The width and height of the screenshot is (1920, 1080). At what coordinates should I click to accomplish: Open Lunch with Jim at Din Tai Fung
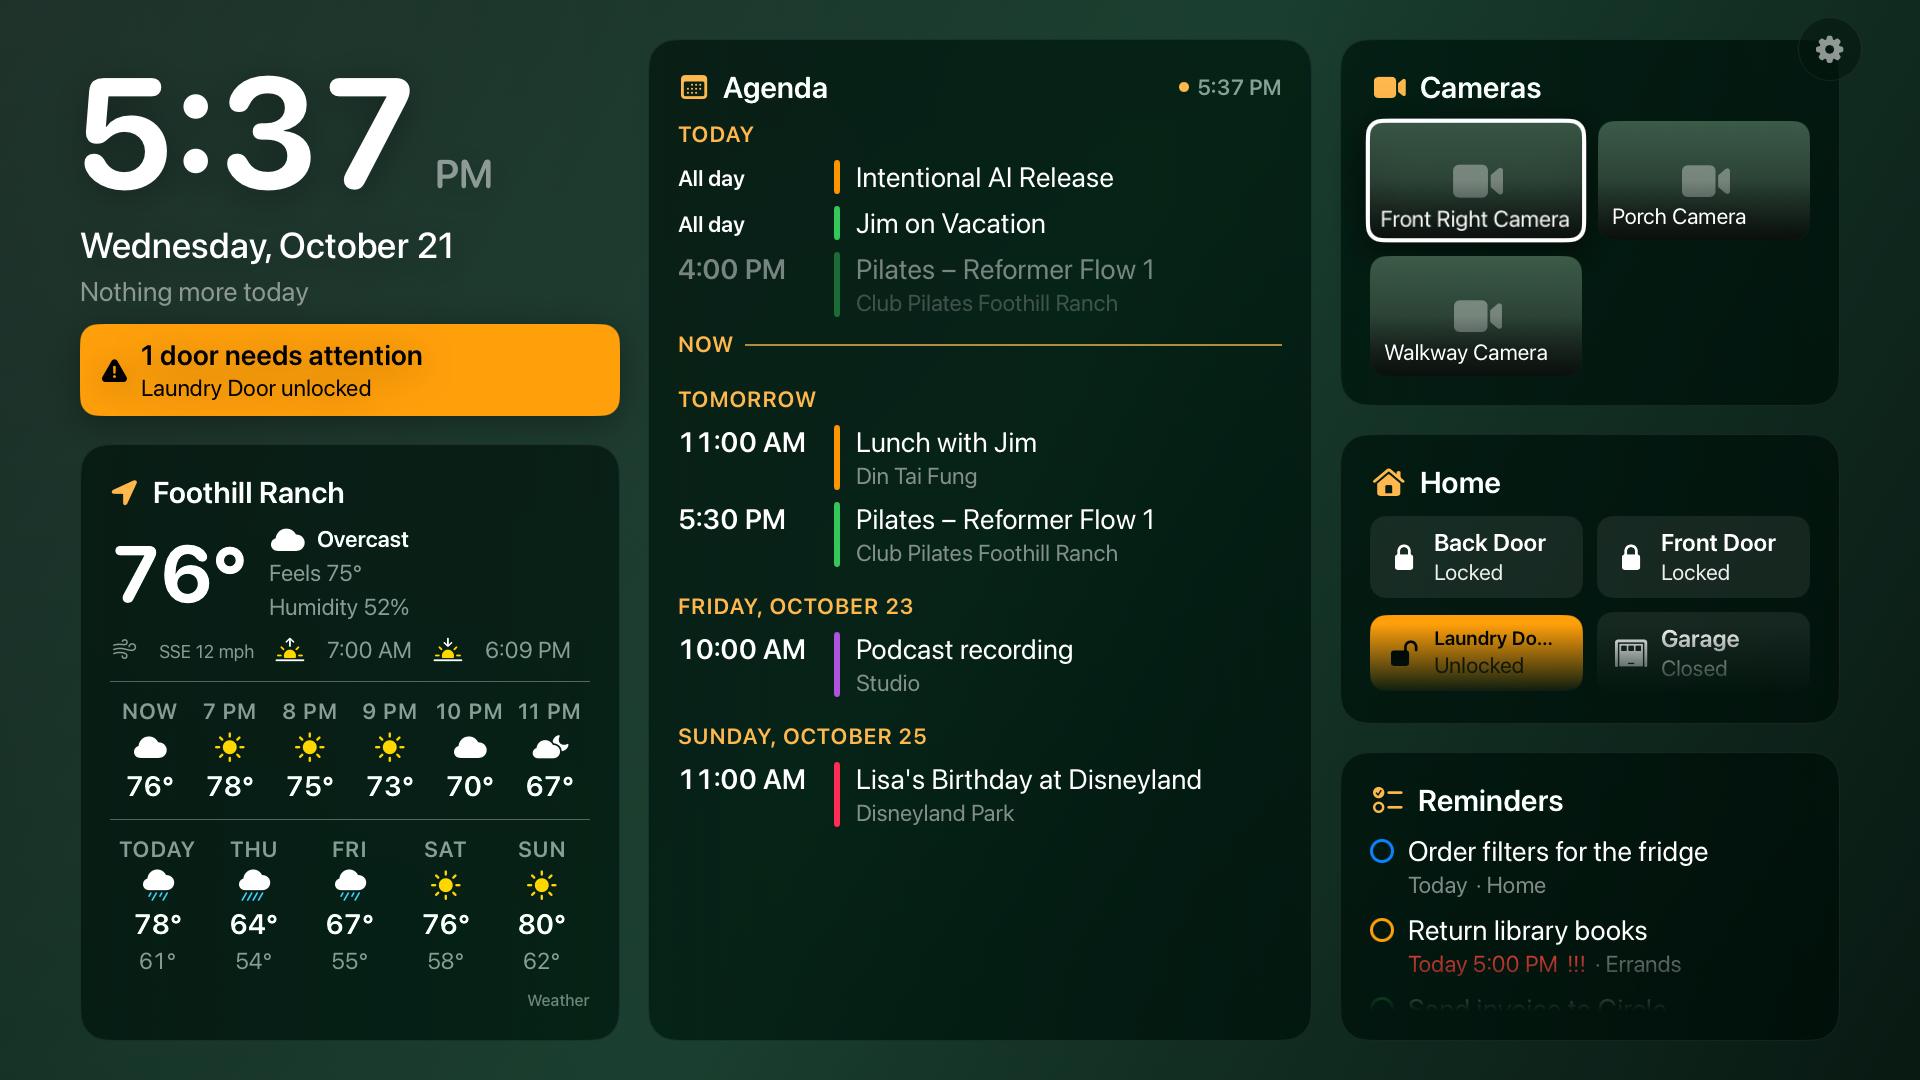coord(980,458)
